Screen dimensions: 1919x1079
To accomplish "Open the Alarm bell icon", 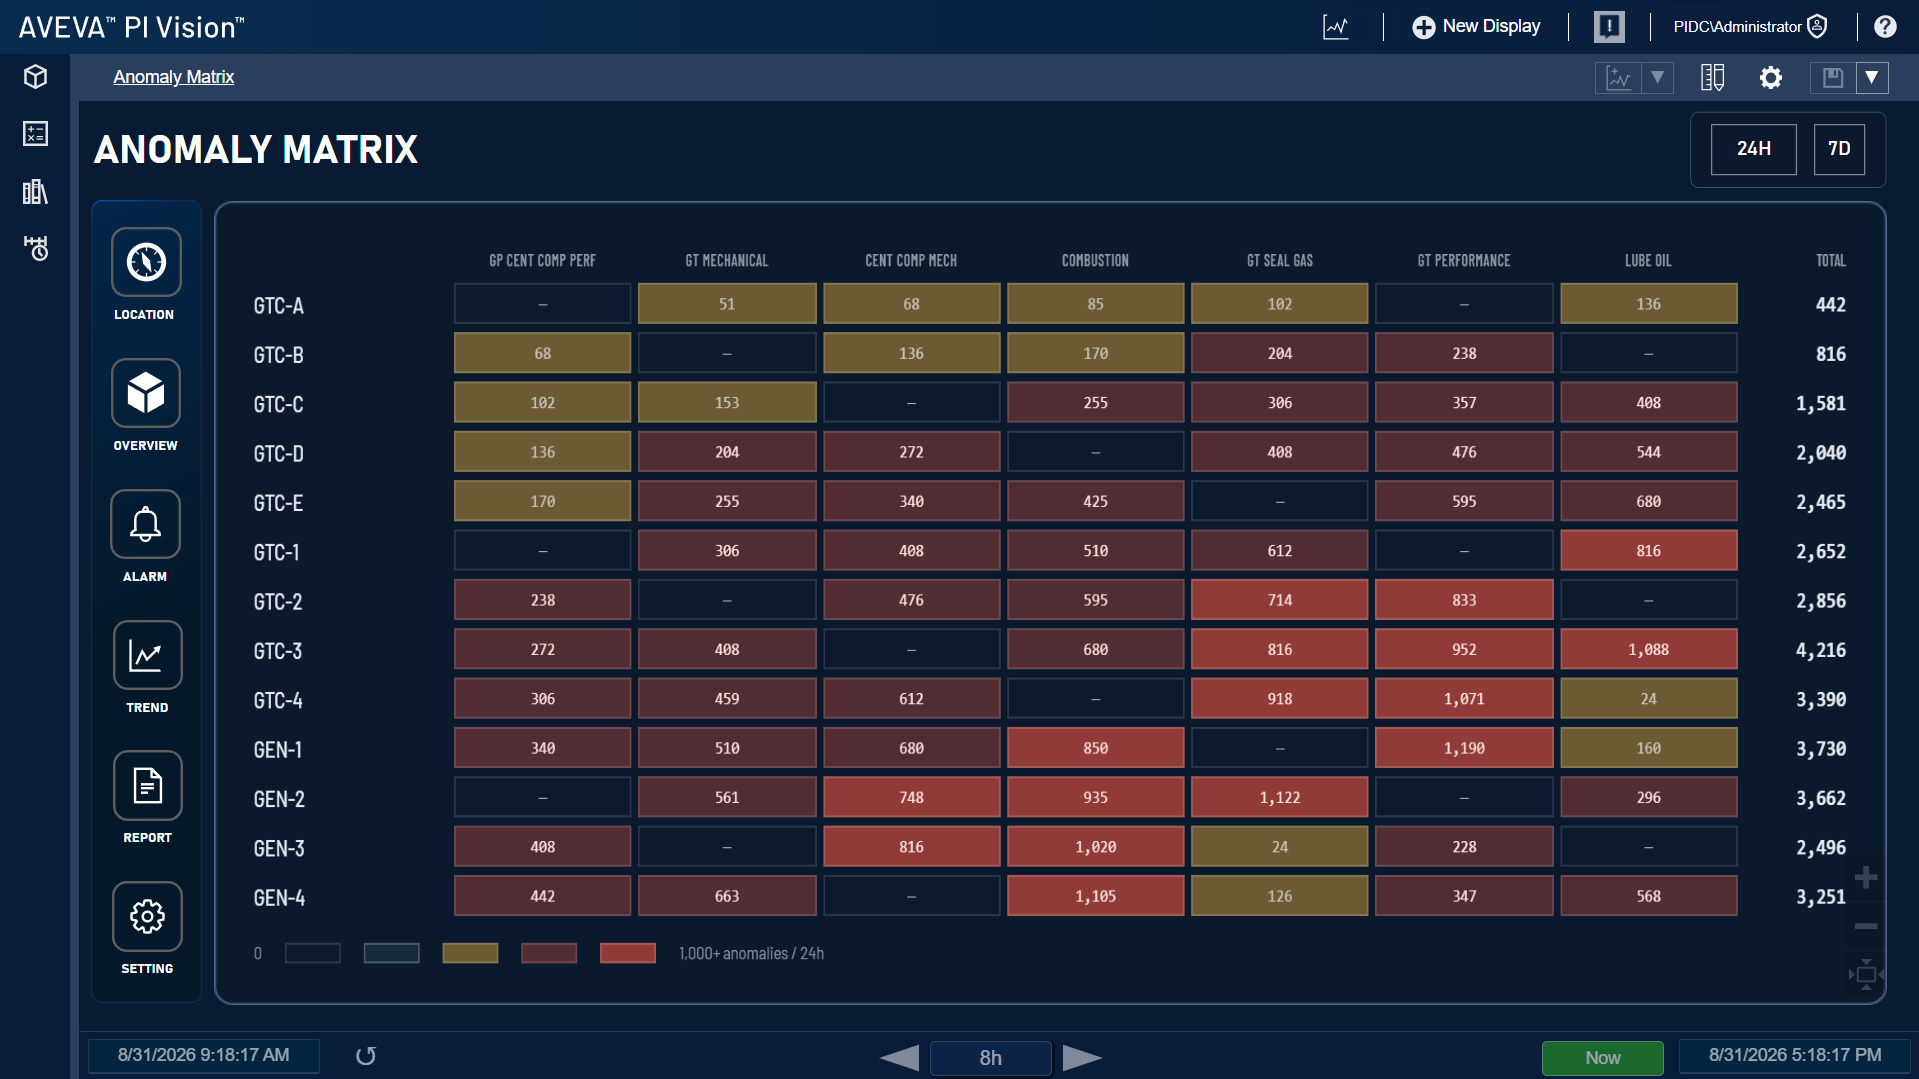I will (146, 524).
